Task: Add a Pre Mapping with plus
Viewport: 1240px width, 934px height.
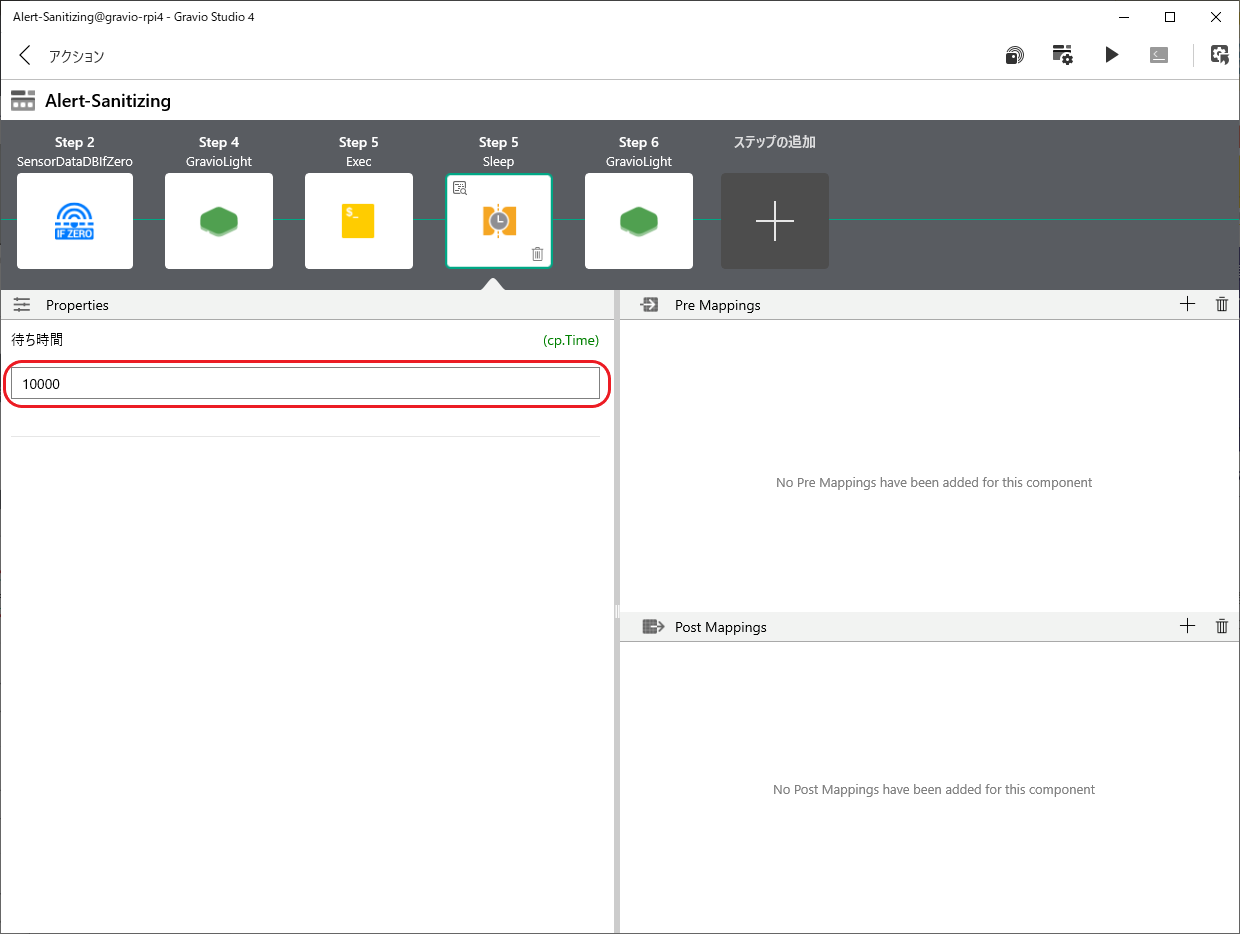Action: click(1187, 304)
